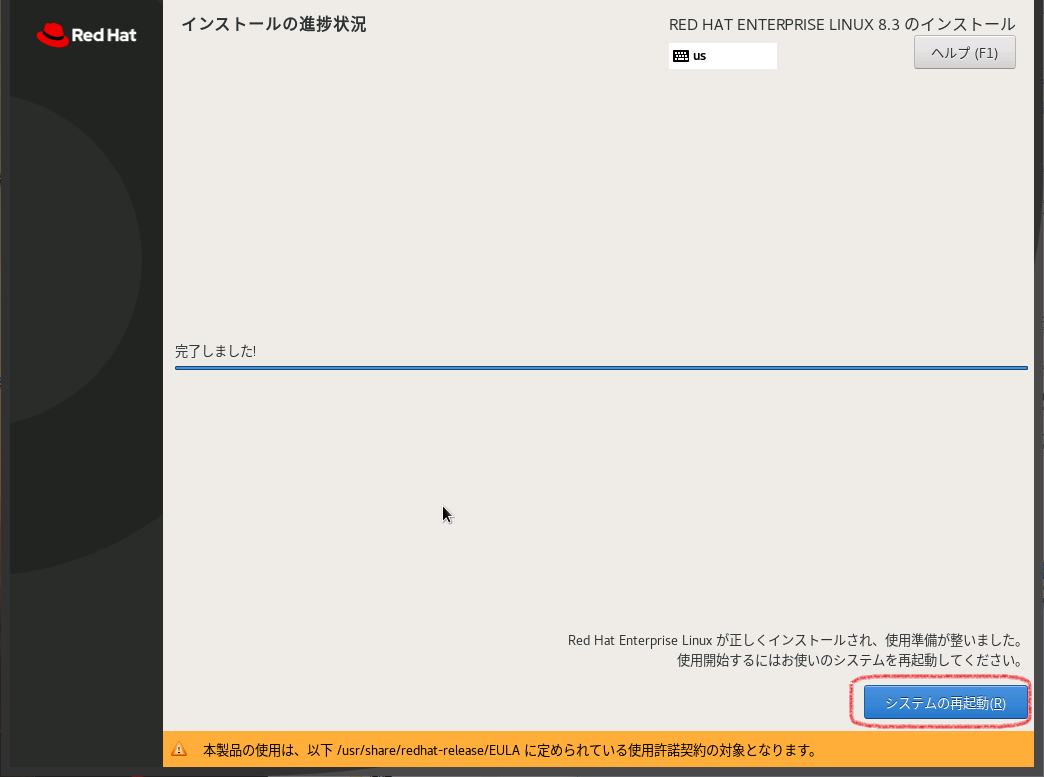Click the インストールの進捗状況 heading
Viewport: 1044px width, 777px height.
(274, 25)
